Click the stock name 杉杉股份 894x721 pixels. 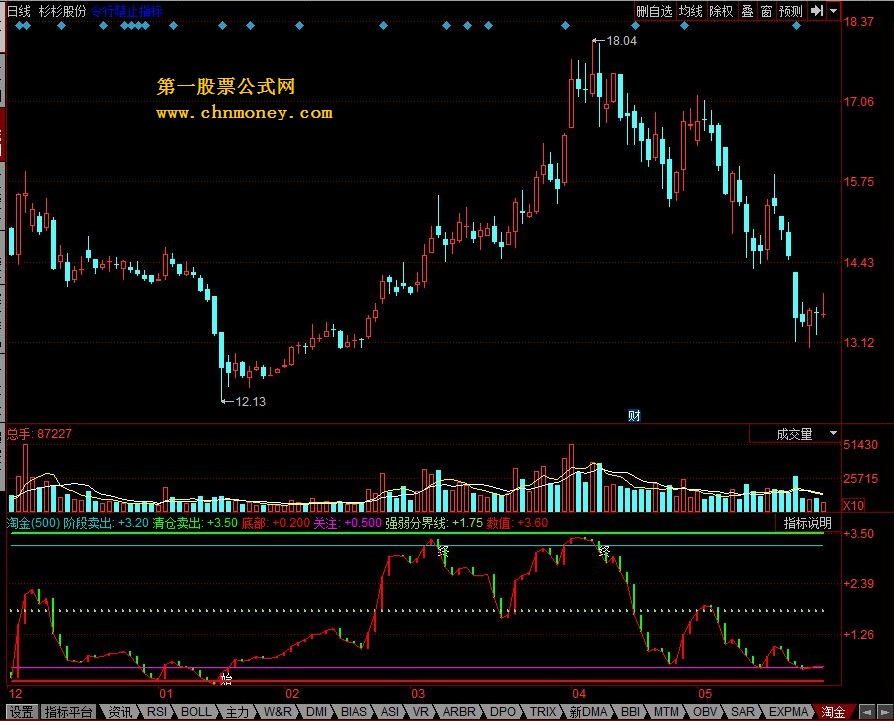[62, 11]
